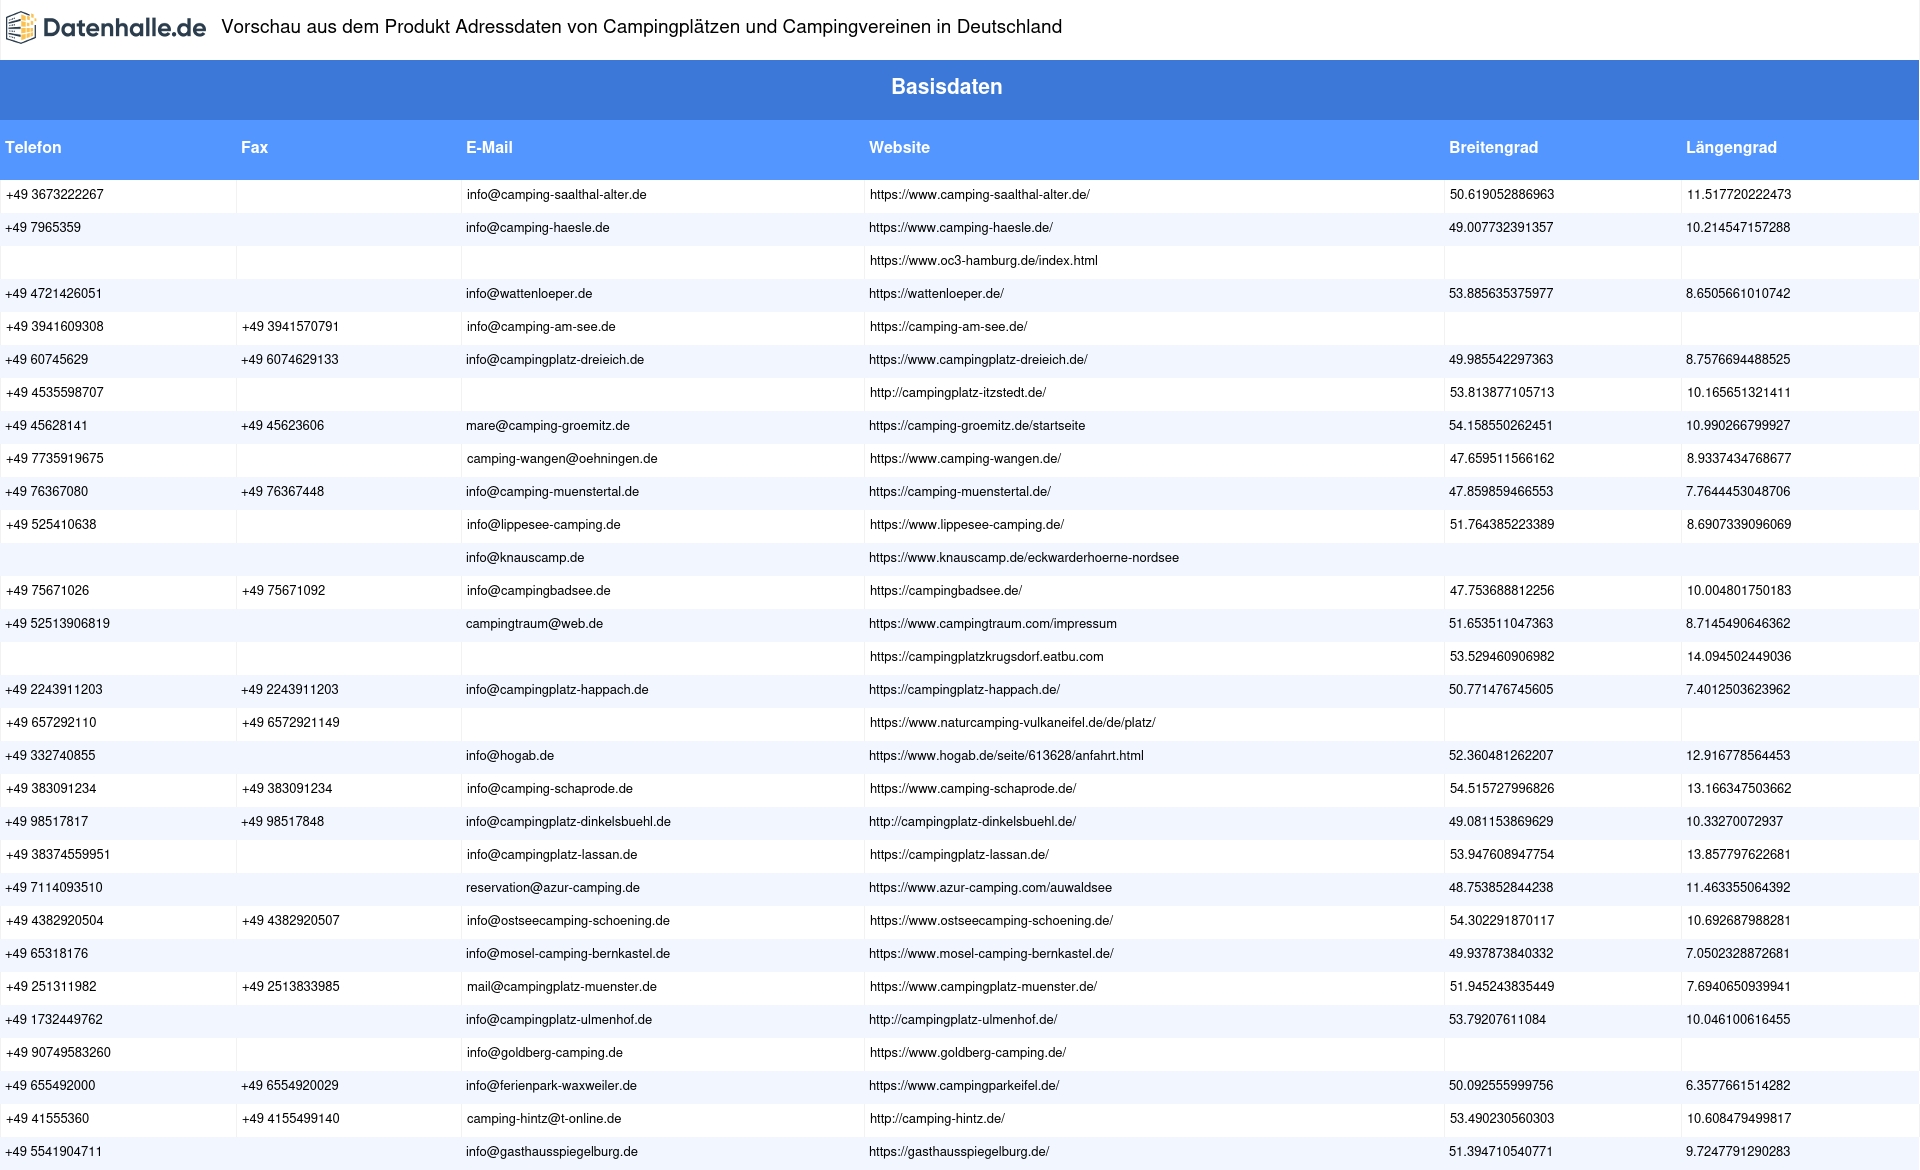The height and width of the screenshot is (1170, 1920).
Task: Select email info@camping-schaprode.de
Action: click(x=550, y=789)
